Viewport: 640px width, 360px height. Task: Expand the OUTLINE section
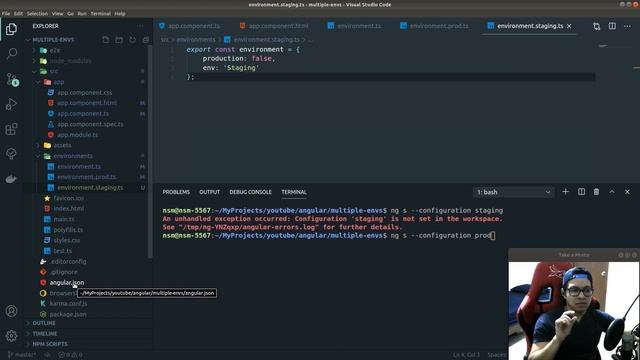point(44,323)
